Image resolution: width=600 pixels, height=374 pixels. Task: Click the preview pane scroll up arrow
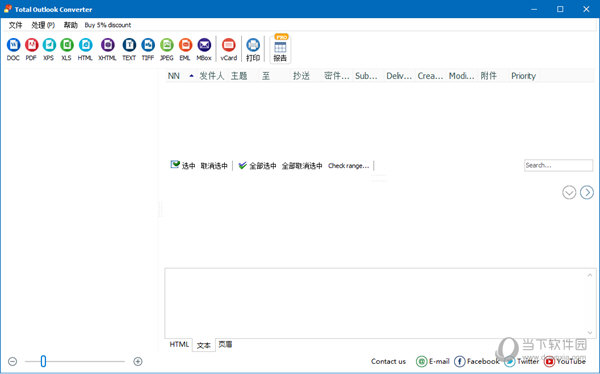[590, 275]
